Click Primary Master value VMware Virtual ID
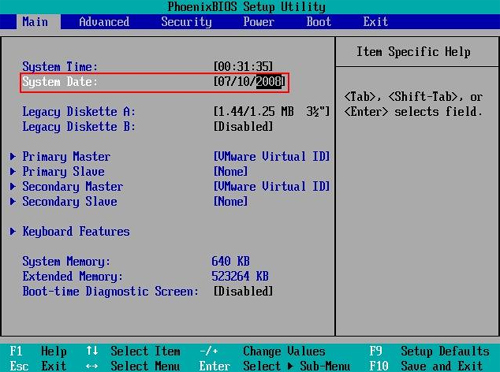This screenshot has width=500, height=372. point(272,156)
